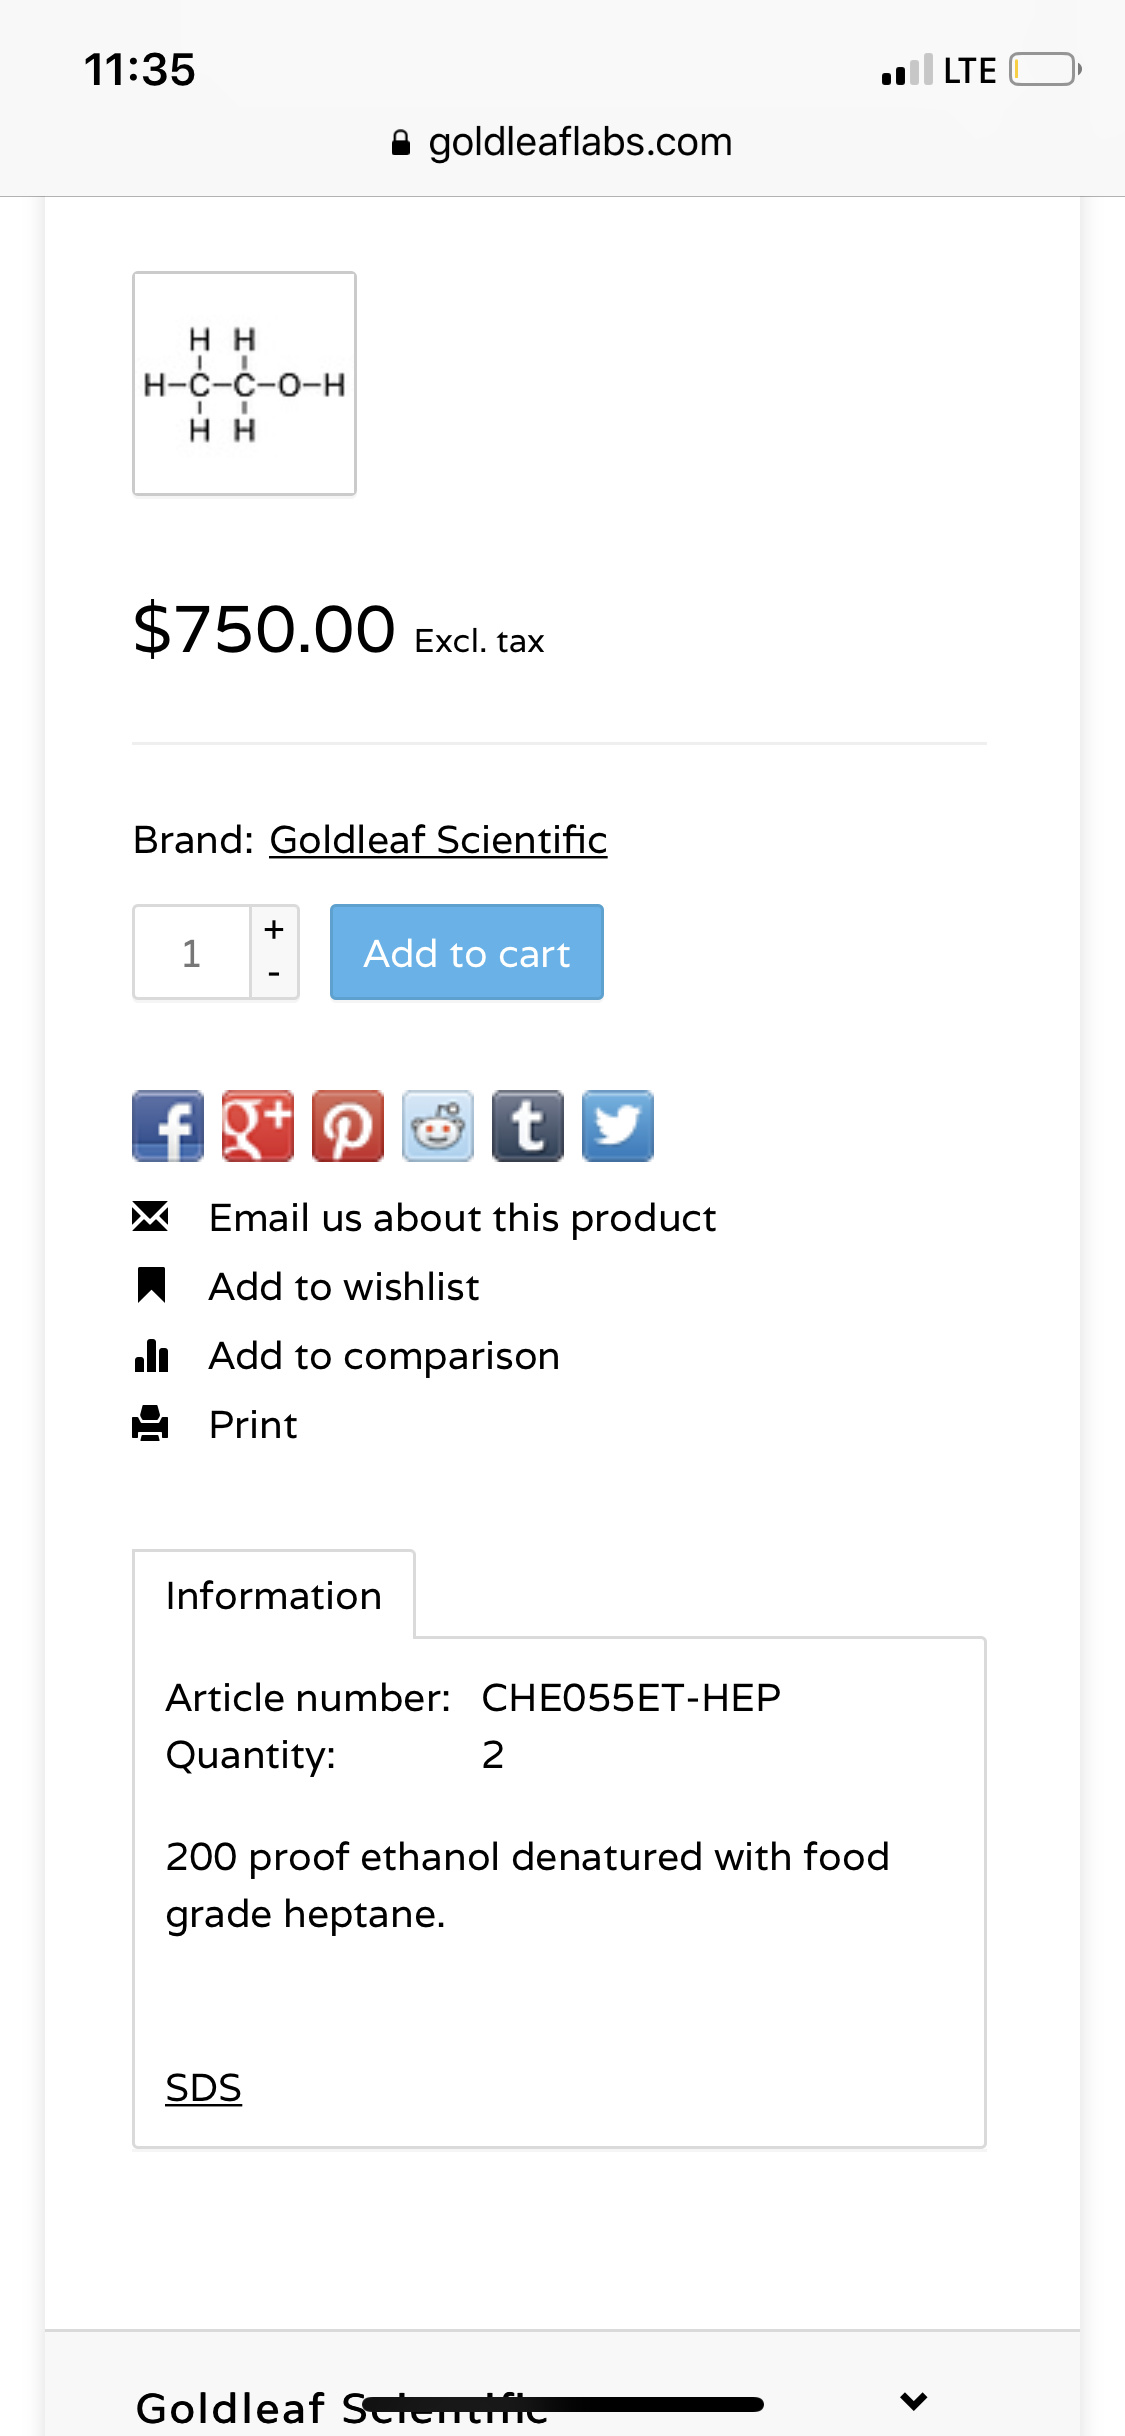Click the bookmark wishlist icon
The width and height of the screenshot is (1125, 2436).
151,1286
